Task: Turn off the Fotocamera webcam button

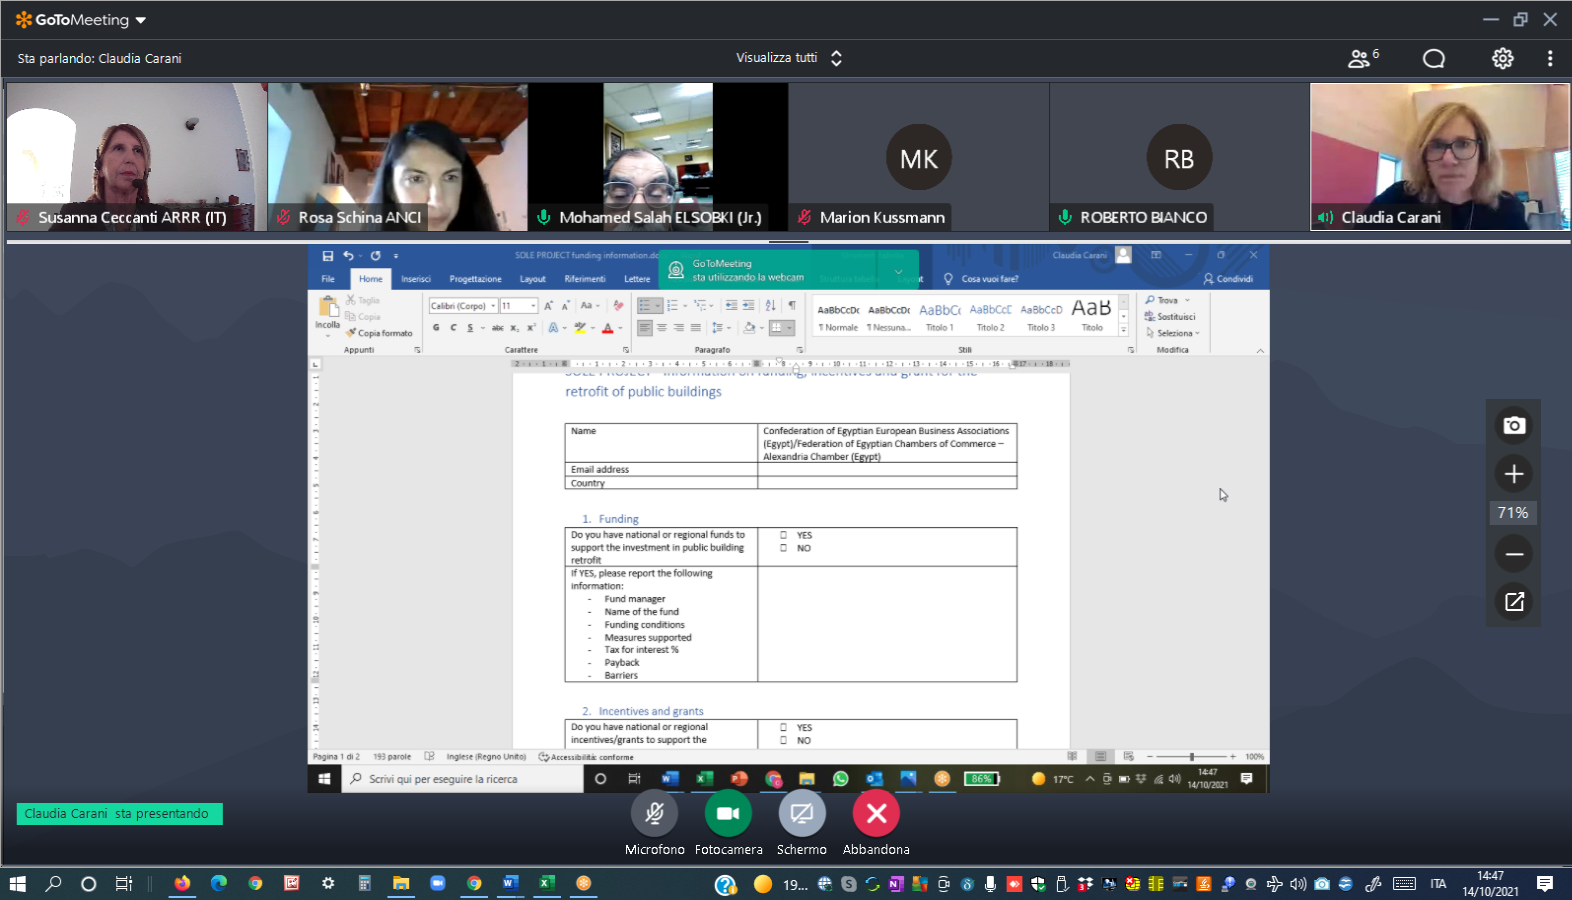Action: tap(728, 814)
